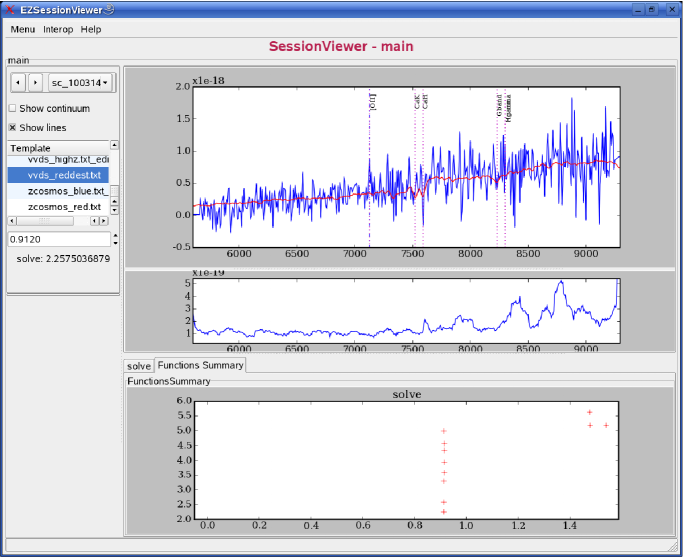This screenshot has height=557, width=683.
Task: Uncheck the Show lines checkbox
Action: [x=13, y=127]
